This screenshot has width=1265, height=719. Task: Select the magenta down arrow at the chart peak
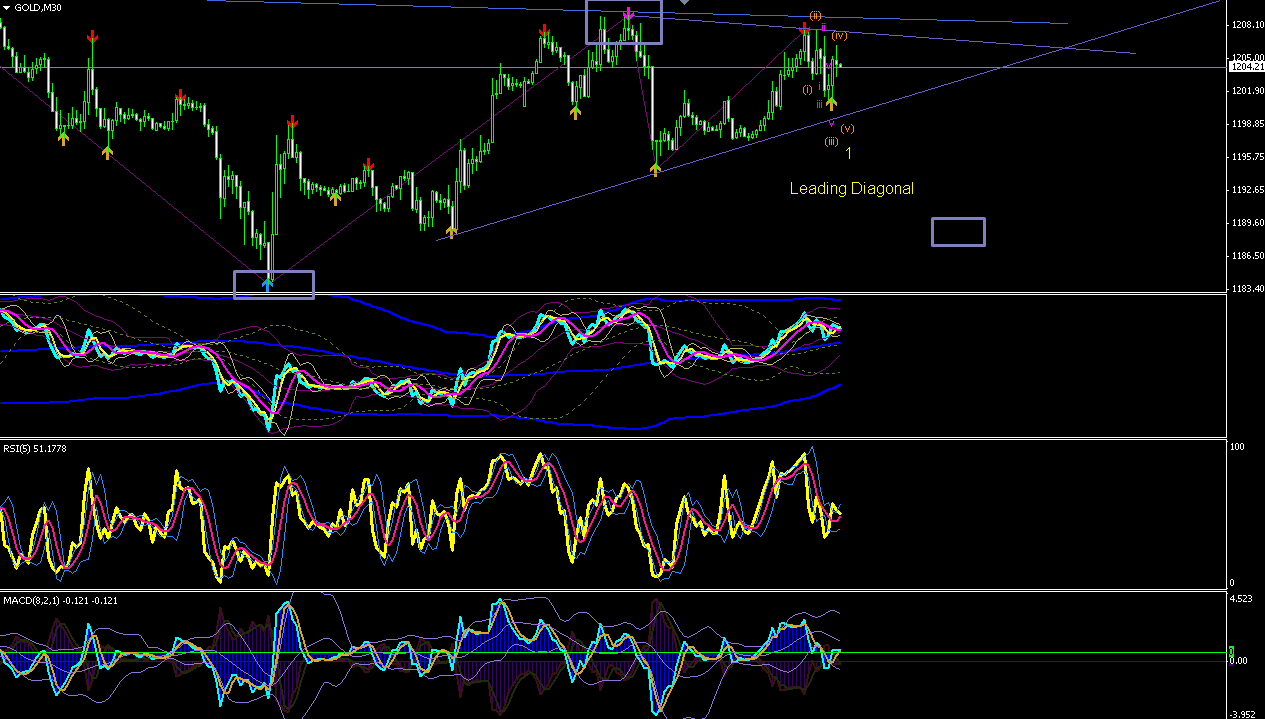pos(628,14)
